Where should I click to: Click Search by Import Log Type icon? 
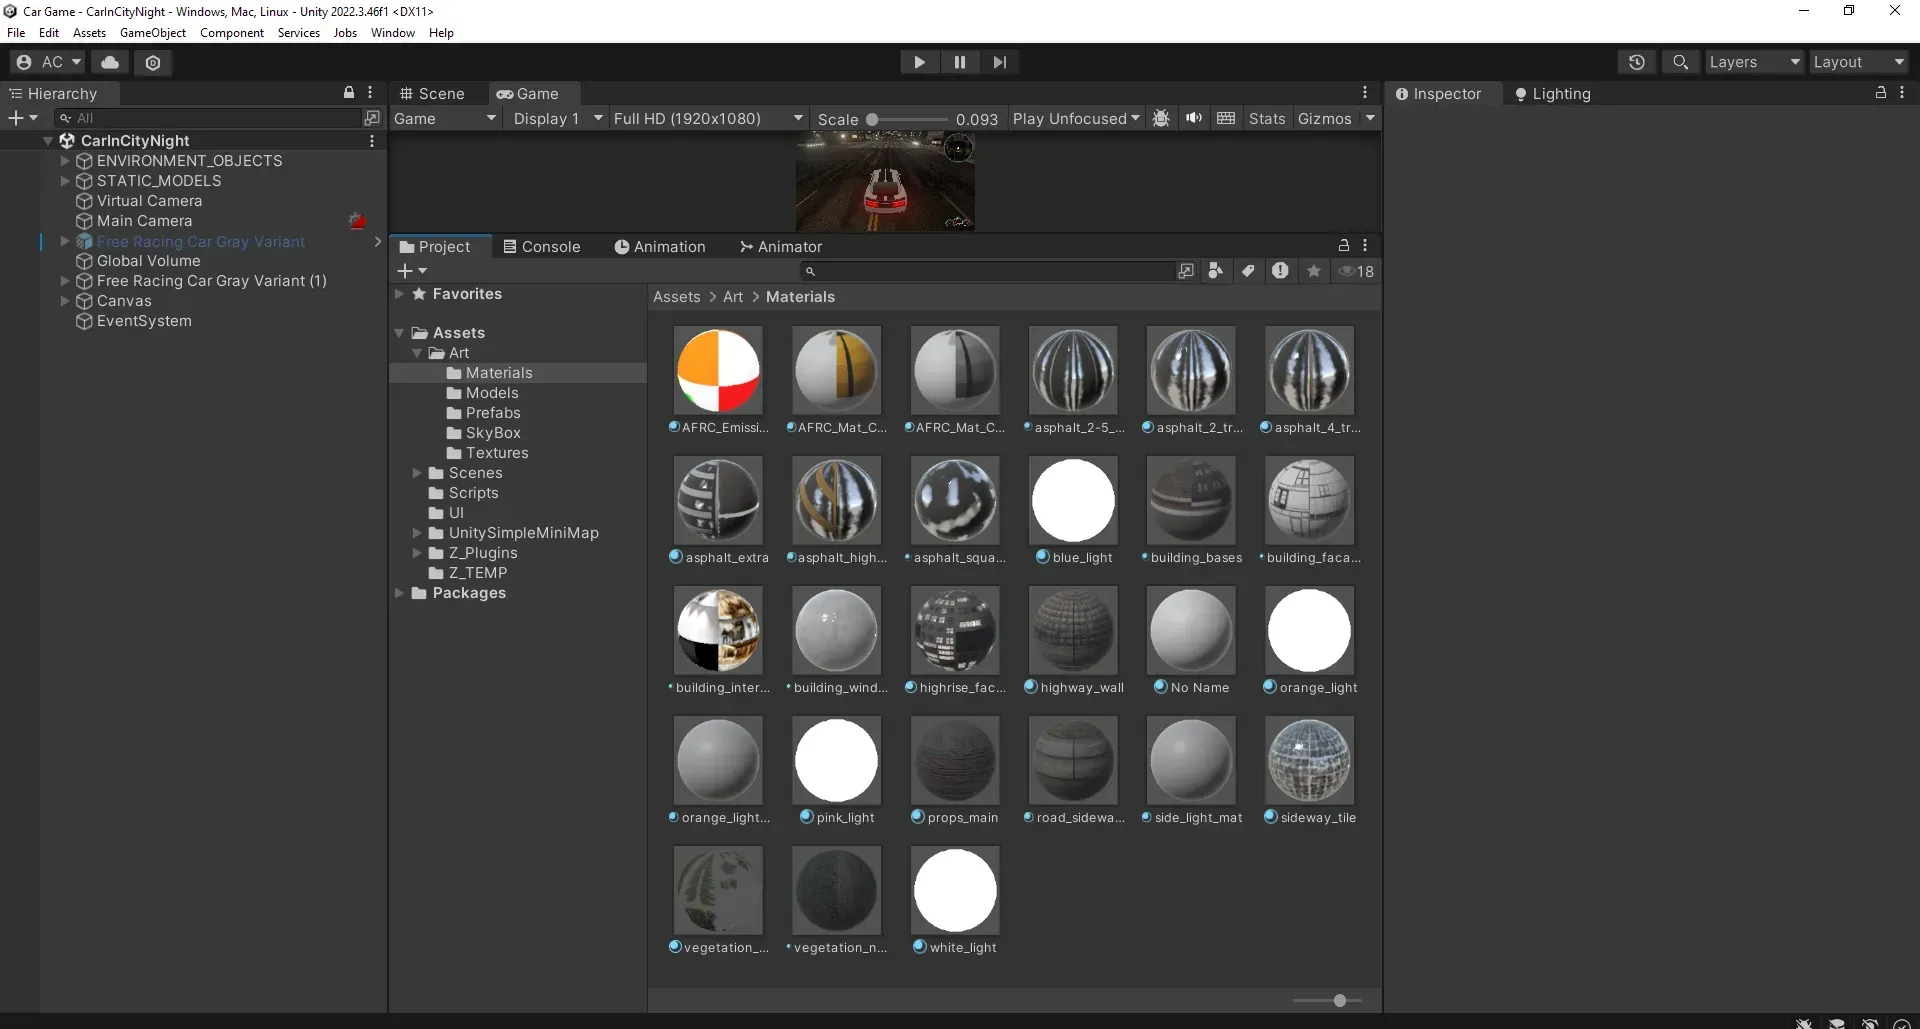(1280, 271)
